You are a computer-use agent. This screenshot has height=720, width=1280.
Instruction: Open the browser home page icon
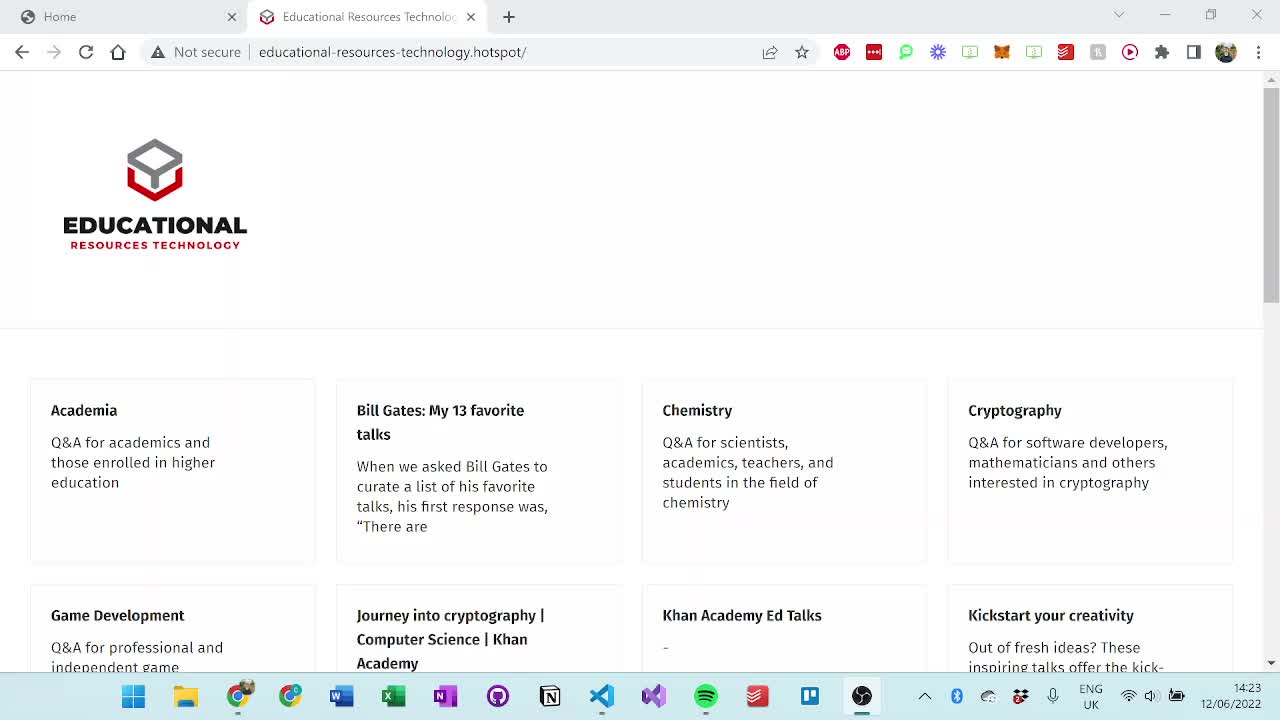point(118,52)
